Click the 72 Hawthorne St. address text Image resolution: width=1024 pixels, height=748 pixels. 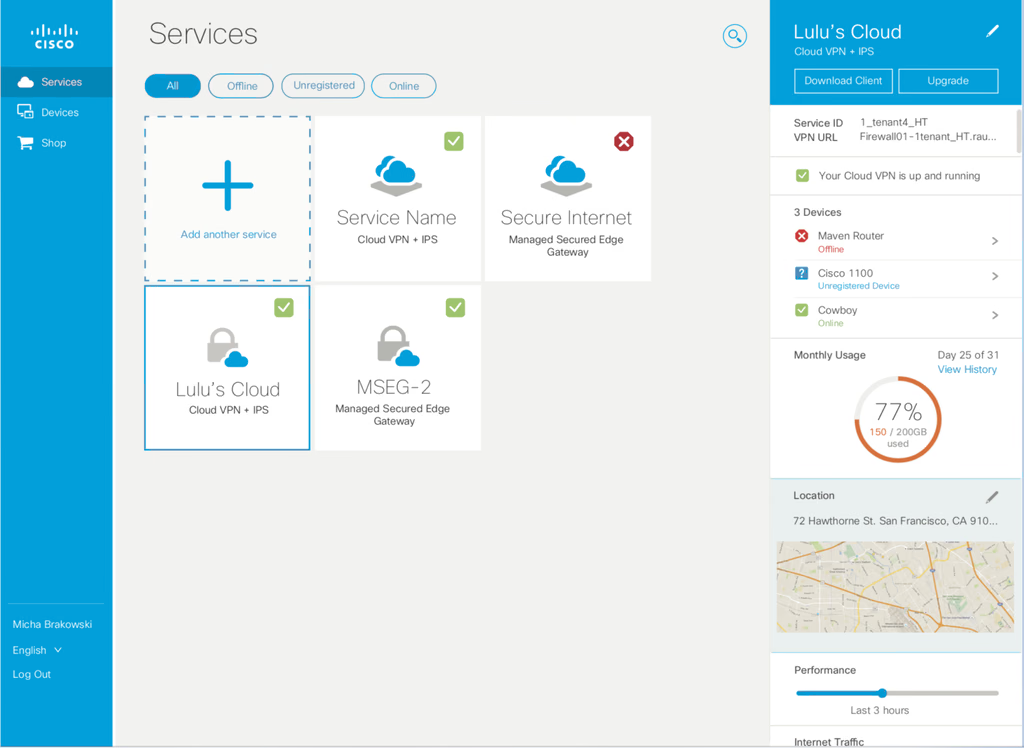coord(895,521)
